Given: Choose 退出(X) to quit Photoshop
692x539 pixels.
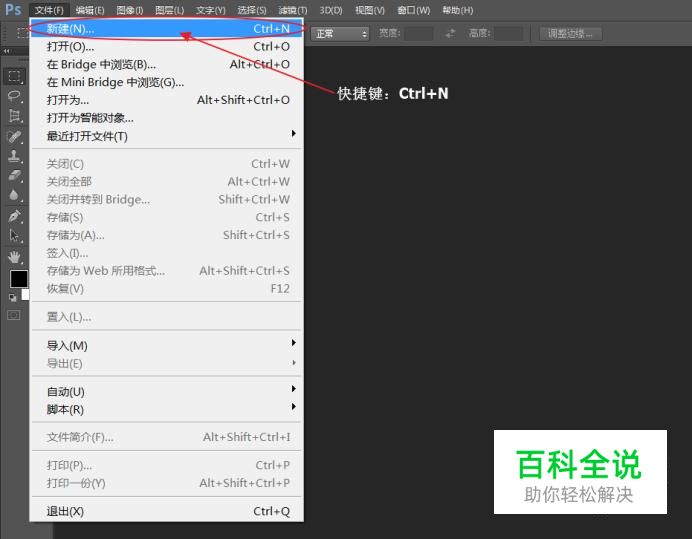Looking at the screenshot, I should pos(167,511).
